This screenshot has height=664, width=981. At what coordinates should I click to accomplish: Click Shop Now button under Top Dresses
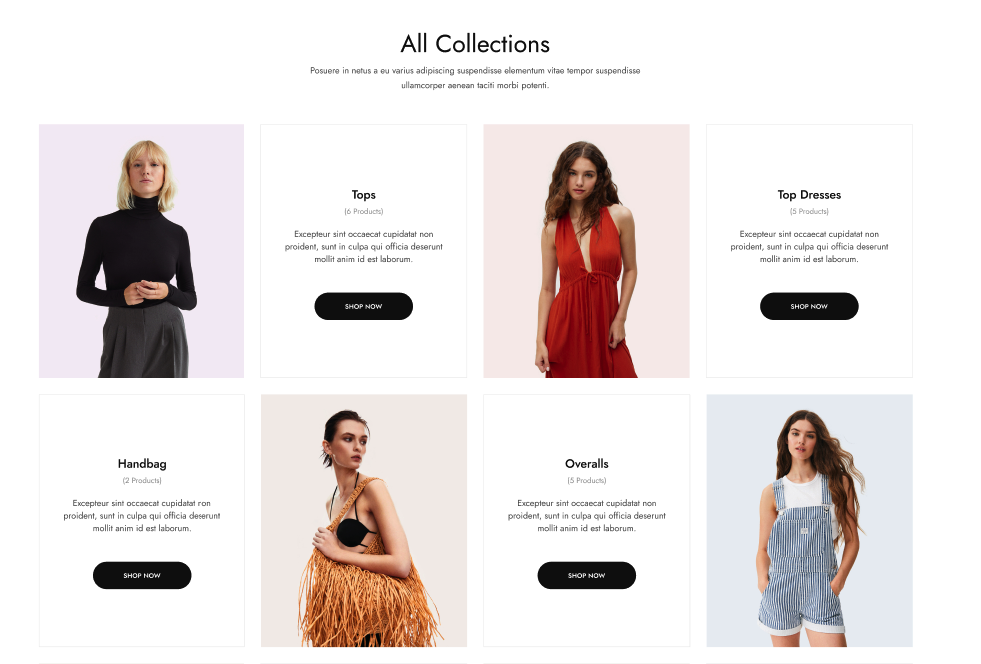(x=809, y=306)
